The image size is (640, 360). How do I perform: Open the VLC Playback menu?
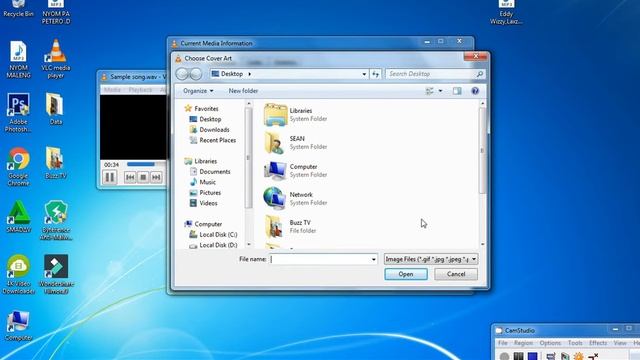tap(140, 89)
